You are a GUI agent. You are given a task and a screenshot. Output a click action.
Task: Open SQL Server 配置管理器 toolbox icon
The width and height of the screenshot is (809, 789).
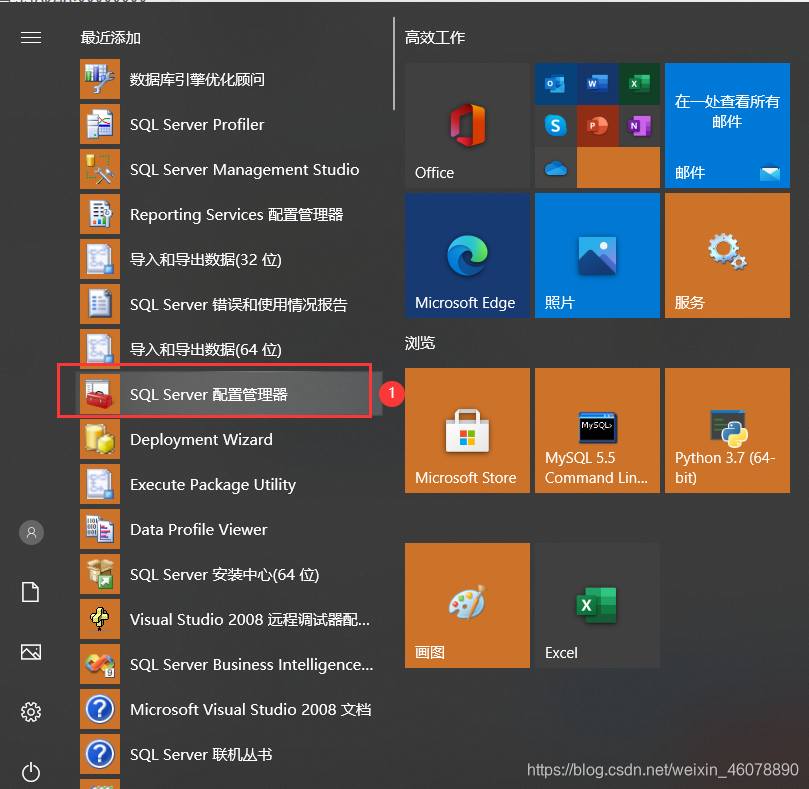tap(100, 394)
